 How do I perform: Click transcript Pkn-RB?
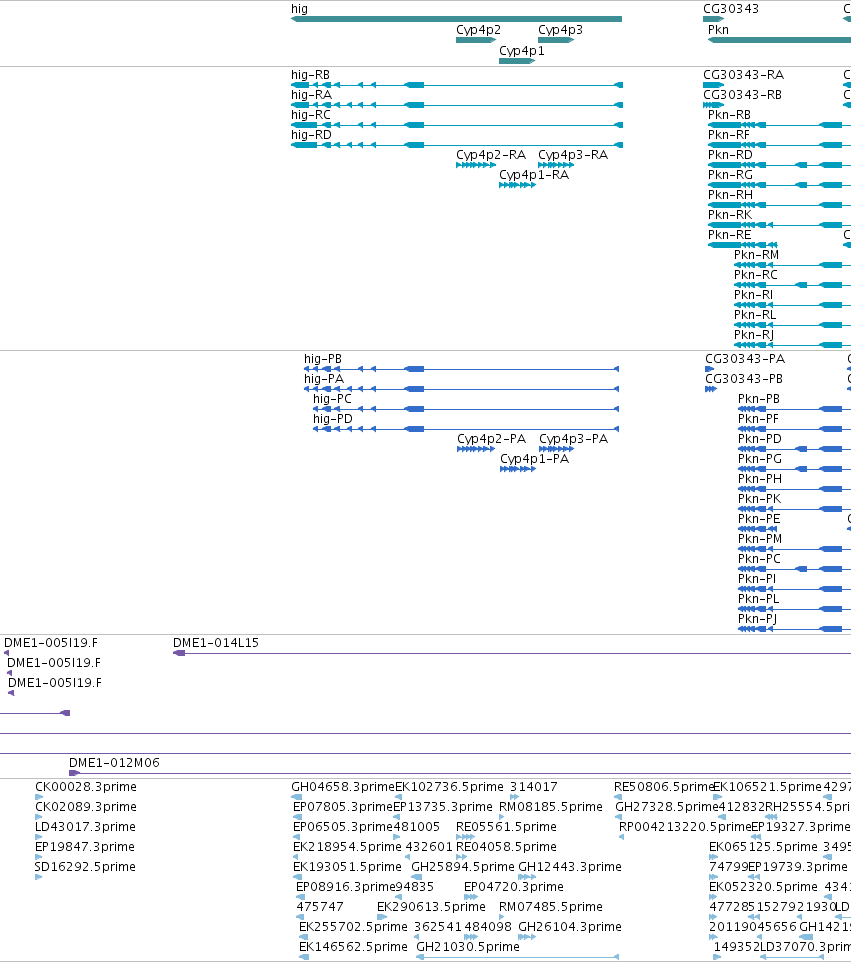tap(730, 115)
